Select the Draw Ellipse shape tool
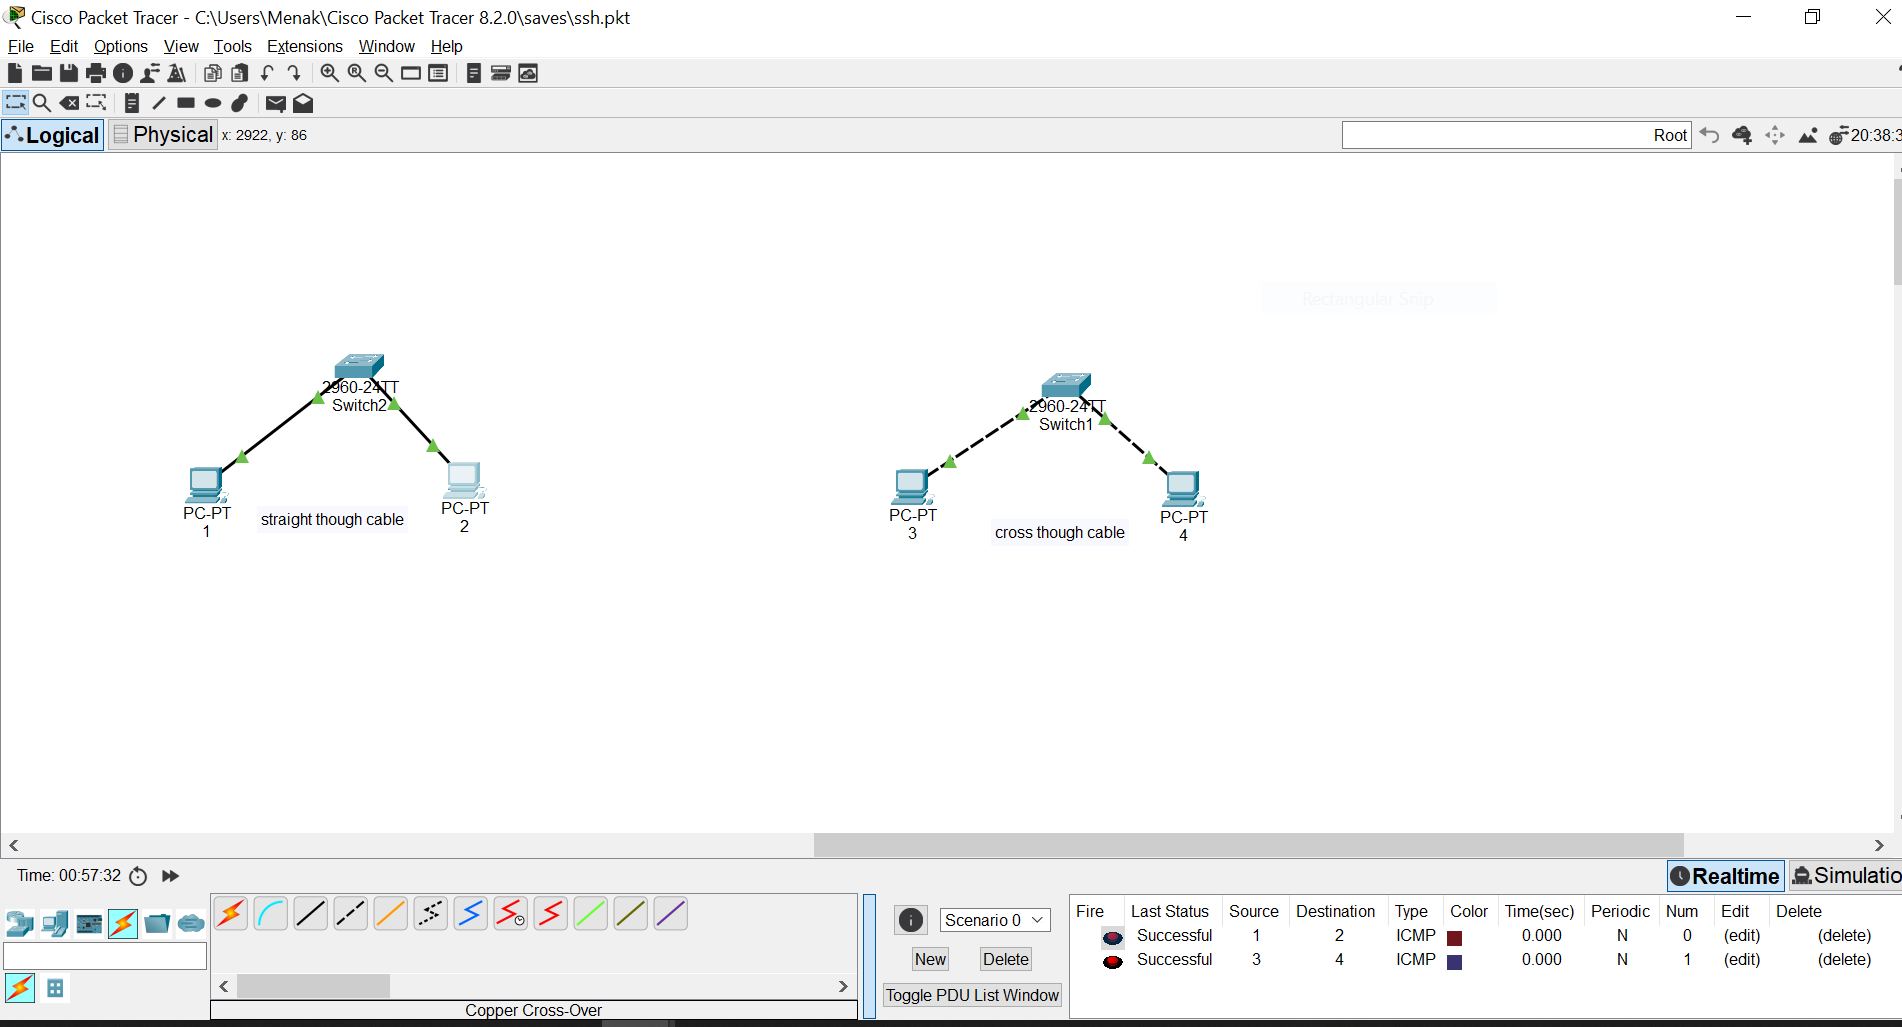1902x1027 pixels. [x=212, y=103]
